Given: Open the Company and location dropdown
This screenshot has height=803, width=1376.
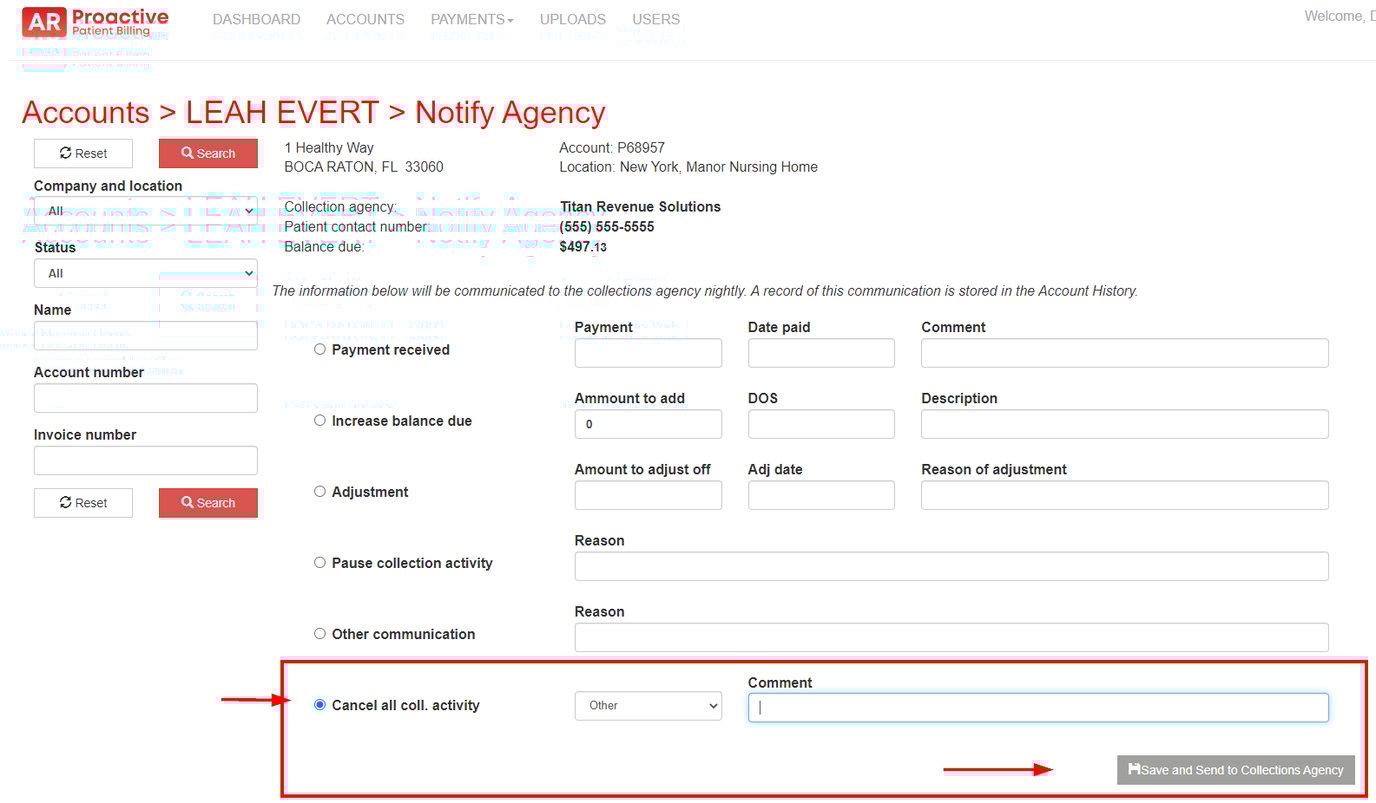Looking at the screenshot, I should tap(145, 210).
